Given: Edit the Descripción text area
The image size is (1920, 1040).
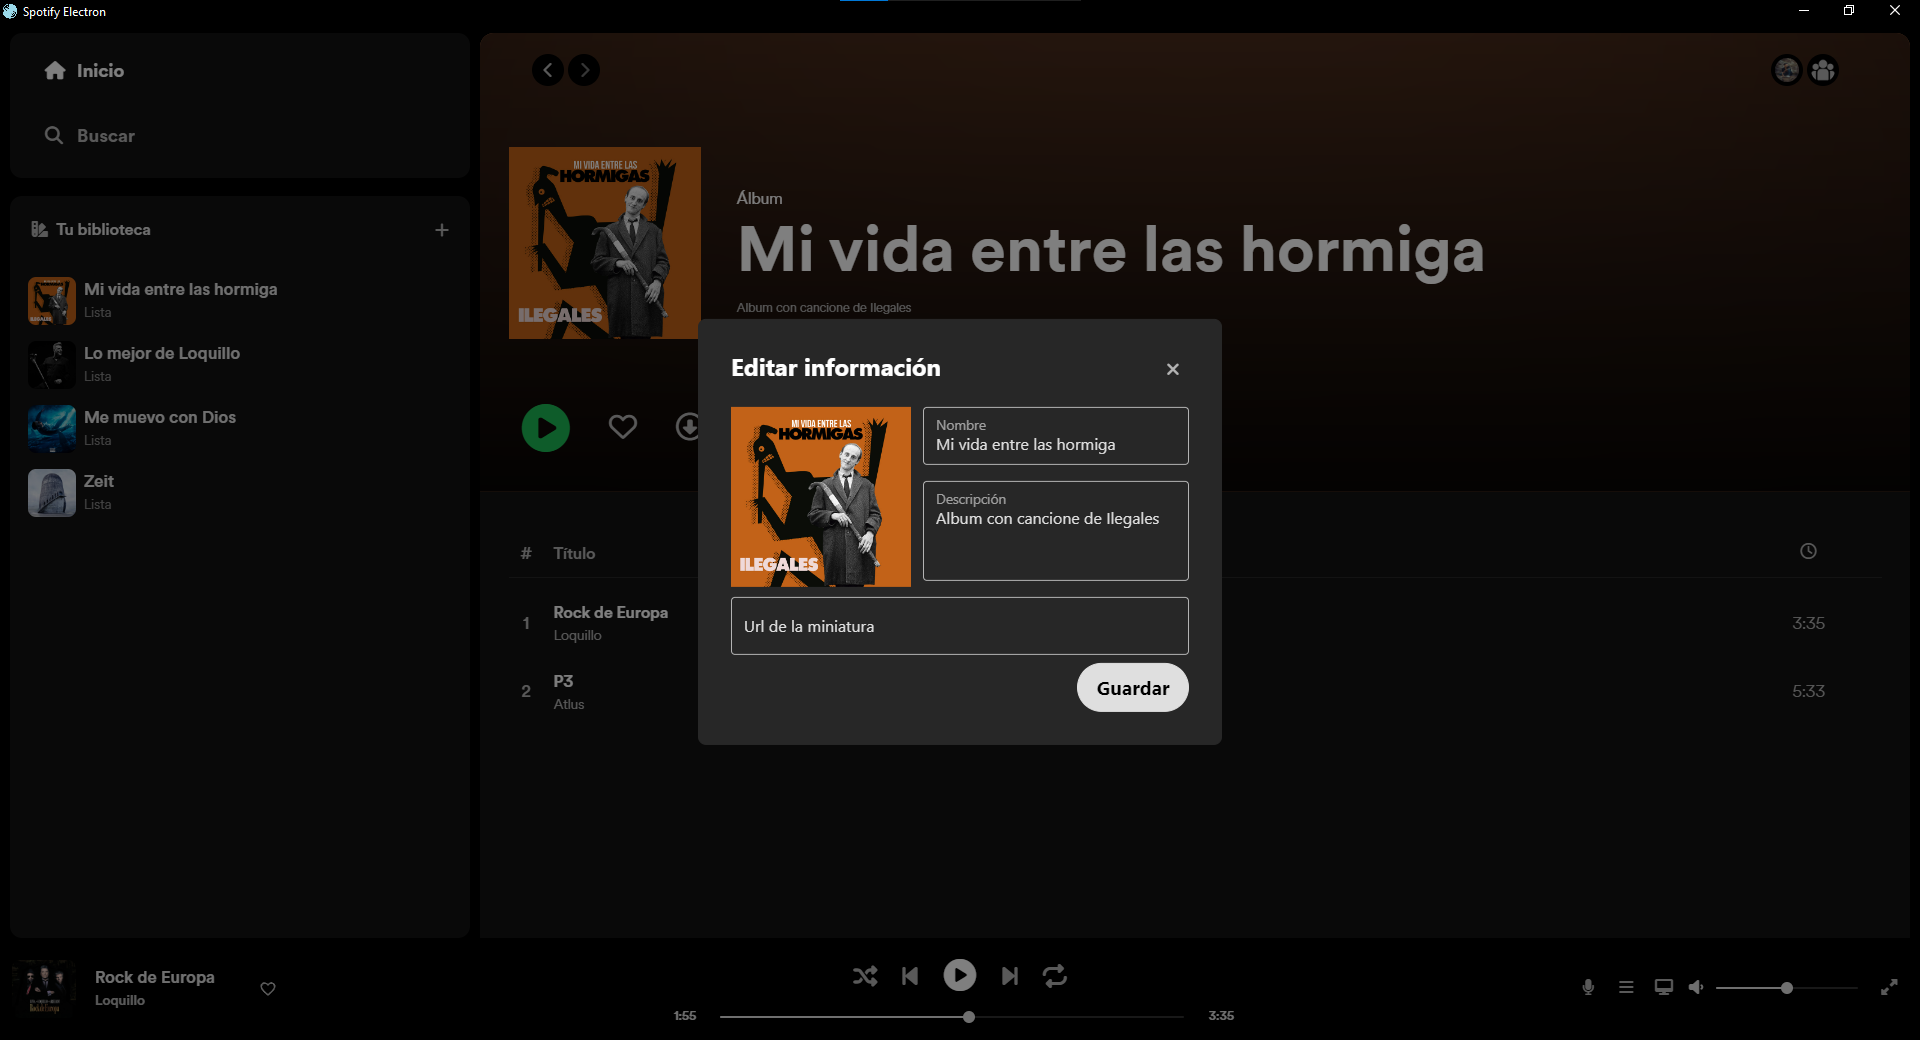Looking at the screenshot, I should [x=1056, y=531].
